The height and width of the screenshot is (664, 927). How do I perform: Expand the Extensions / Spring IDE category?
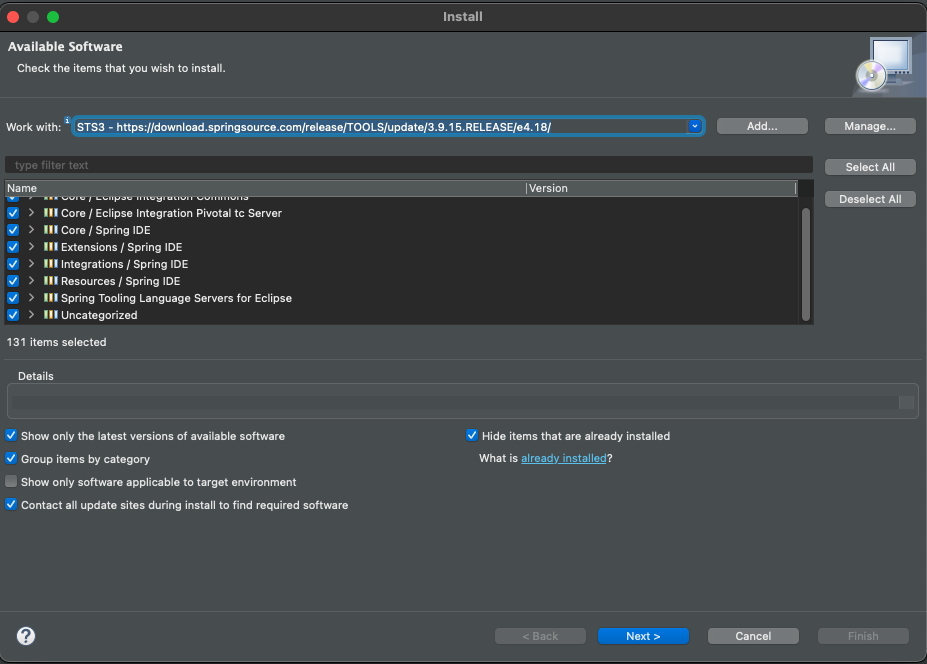coord(31,247)
